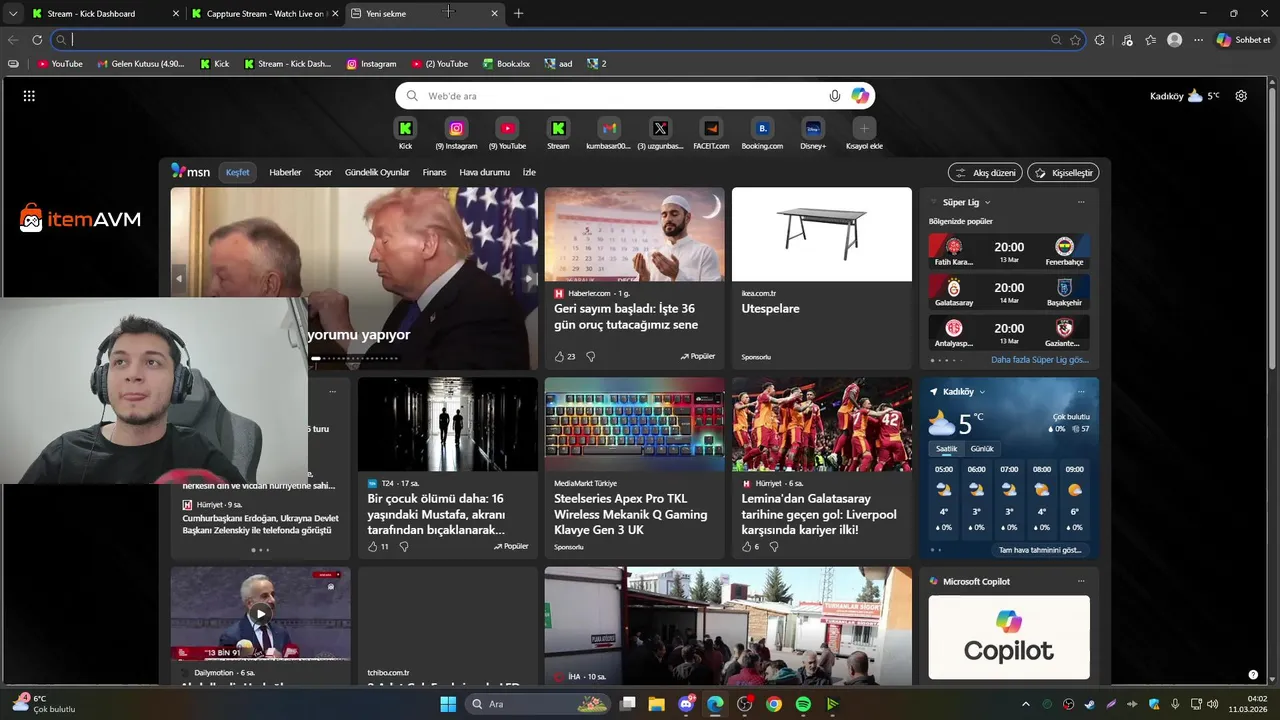Go to next slide in Trump carousel
The height and width of the screenshot is (720, 1280).
point(530,279)
